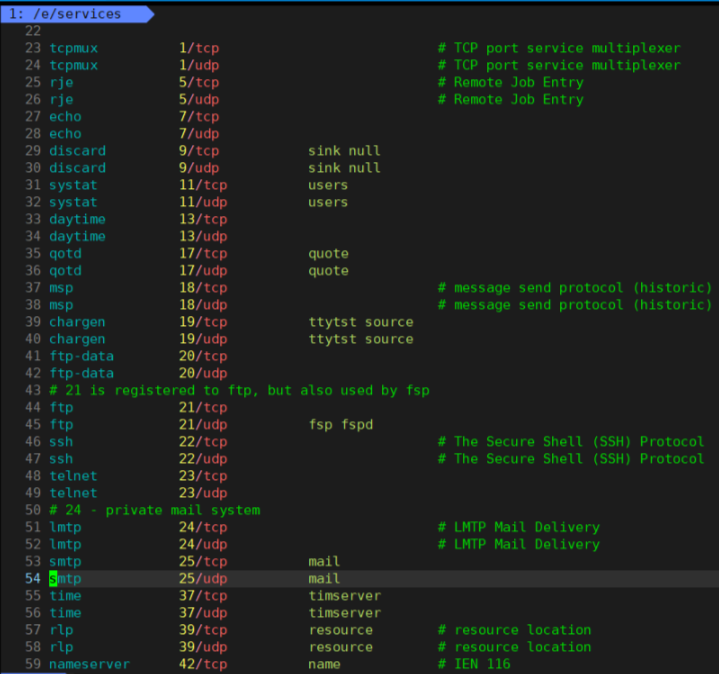Image resolution: width=719 pixels, height=674 pixels.
Task: Click '# IEN 116' comment
Action: coord(474,664)
